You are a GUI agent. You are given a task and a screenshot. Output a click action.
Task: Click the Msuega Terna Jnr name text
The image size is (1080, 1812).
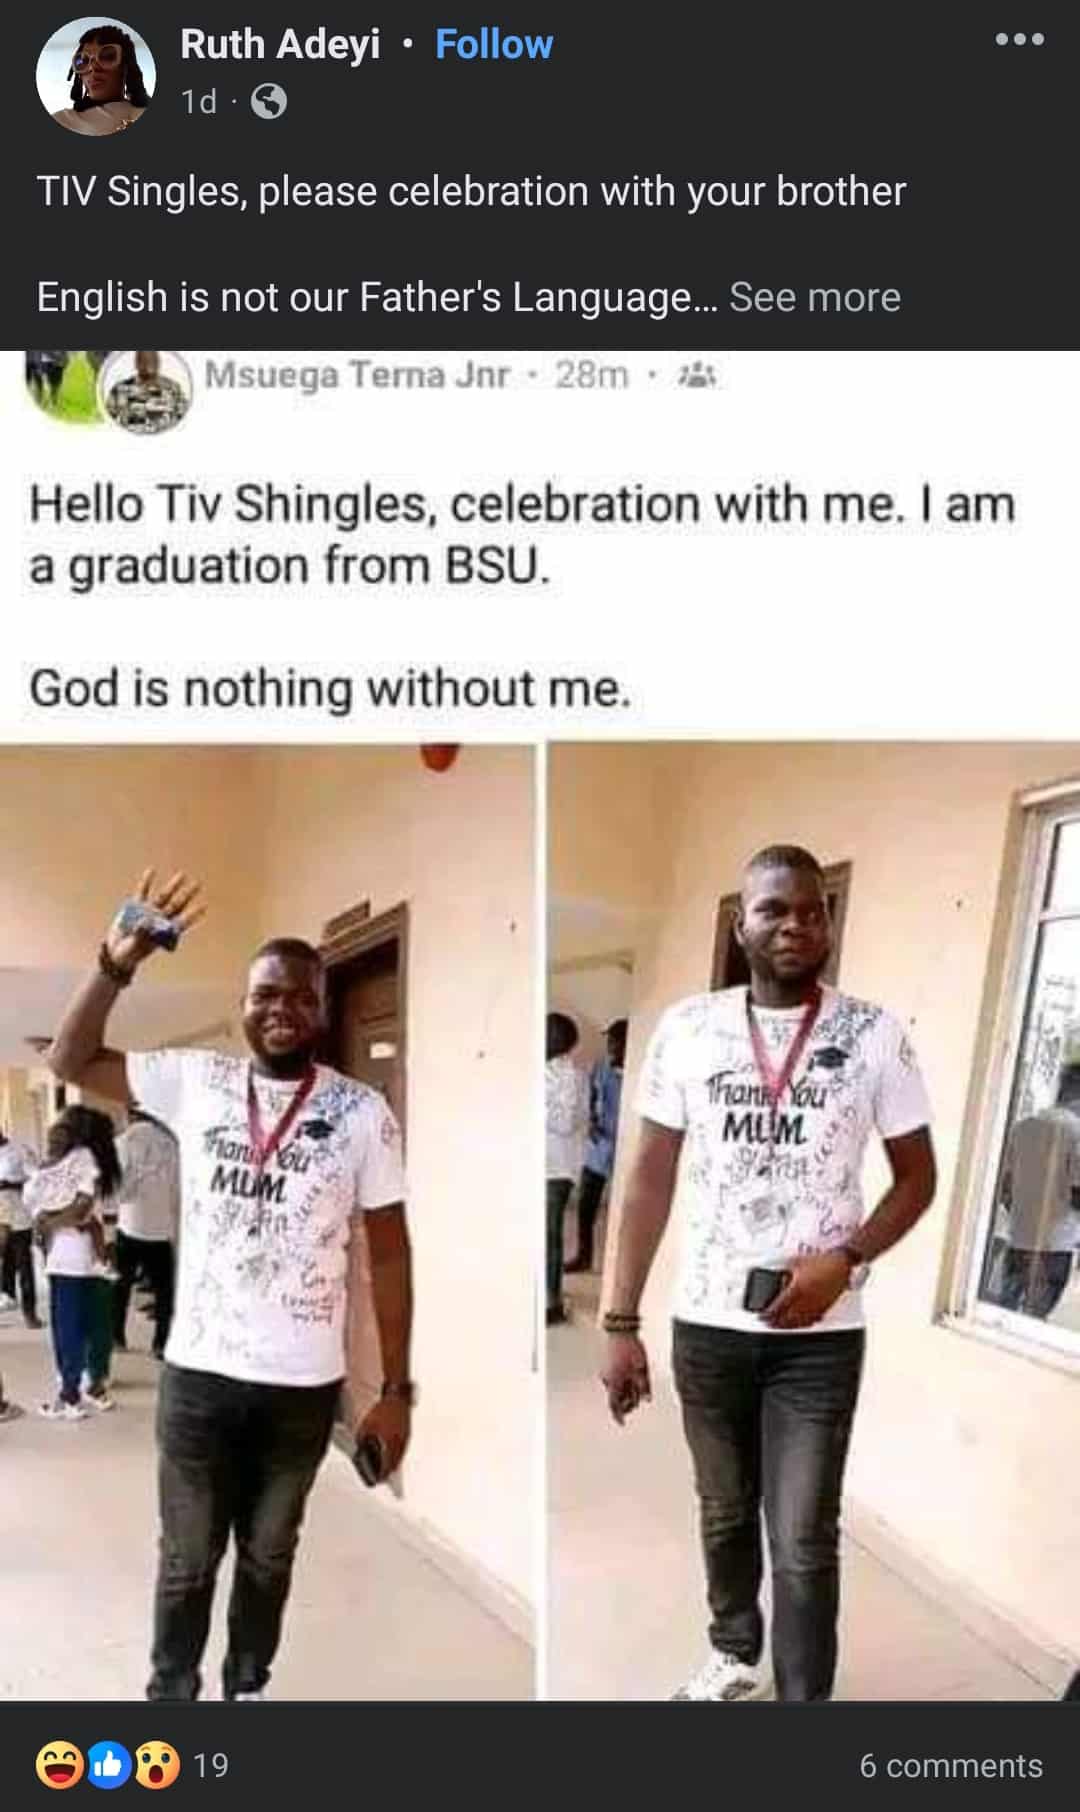coord(358,376)
